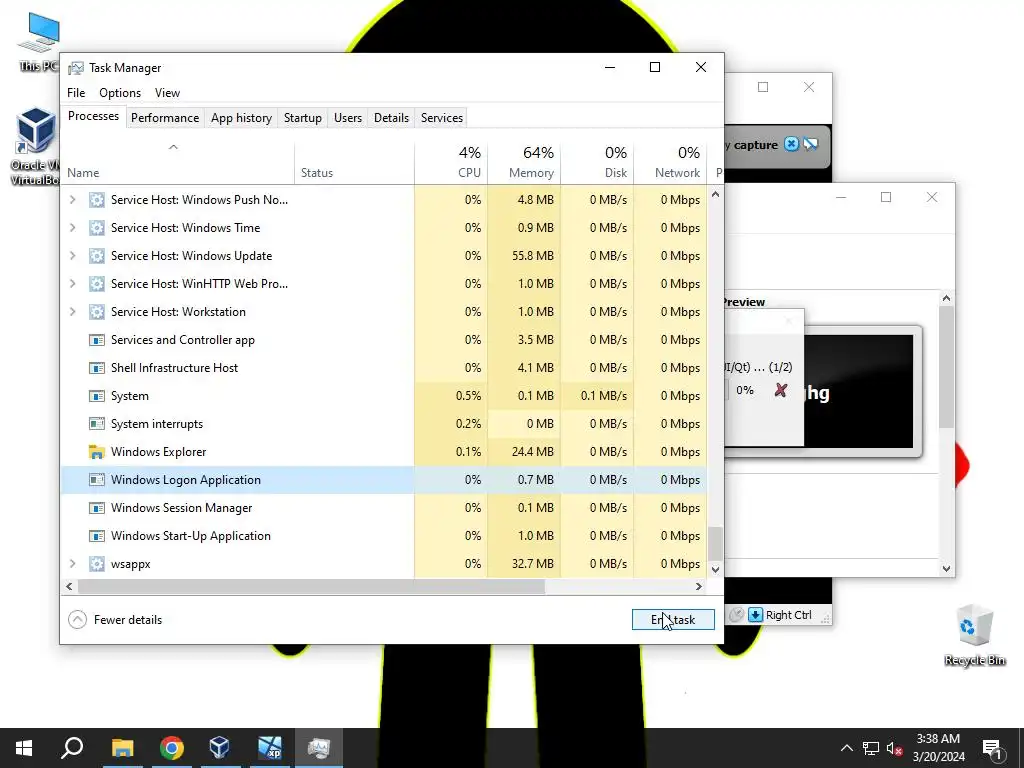Viewport: 1024px width, 768px height.
Task: Click Preview window scroll down arrow
Action: (x=946, y=569)
